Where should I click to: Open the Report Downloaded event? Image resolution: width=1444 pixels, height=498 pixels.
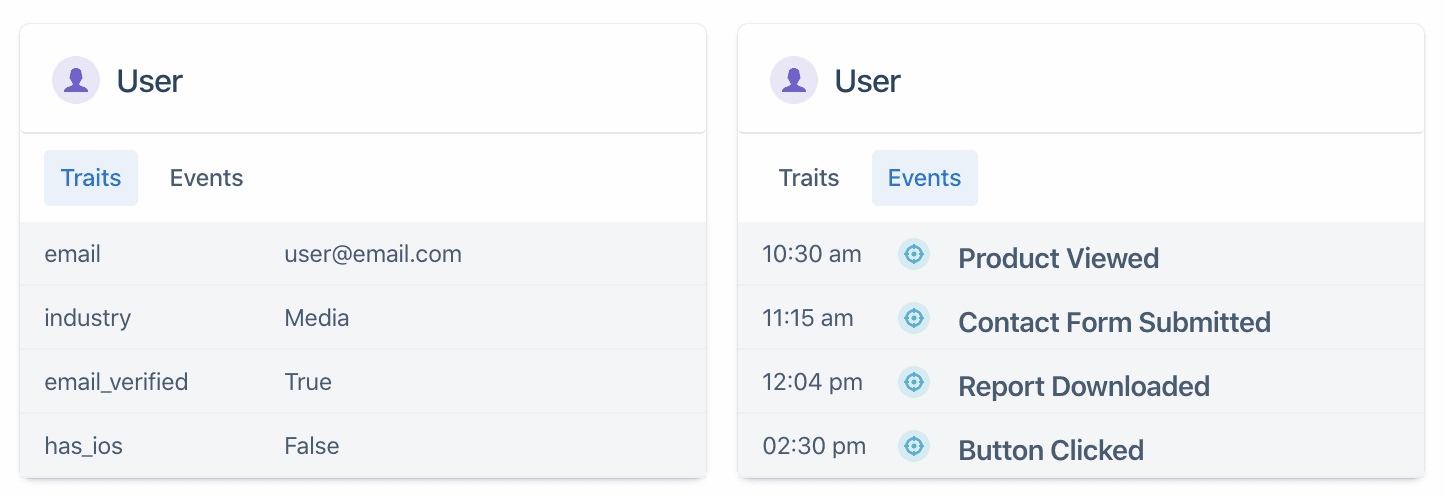[x=1084, y=386]
